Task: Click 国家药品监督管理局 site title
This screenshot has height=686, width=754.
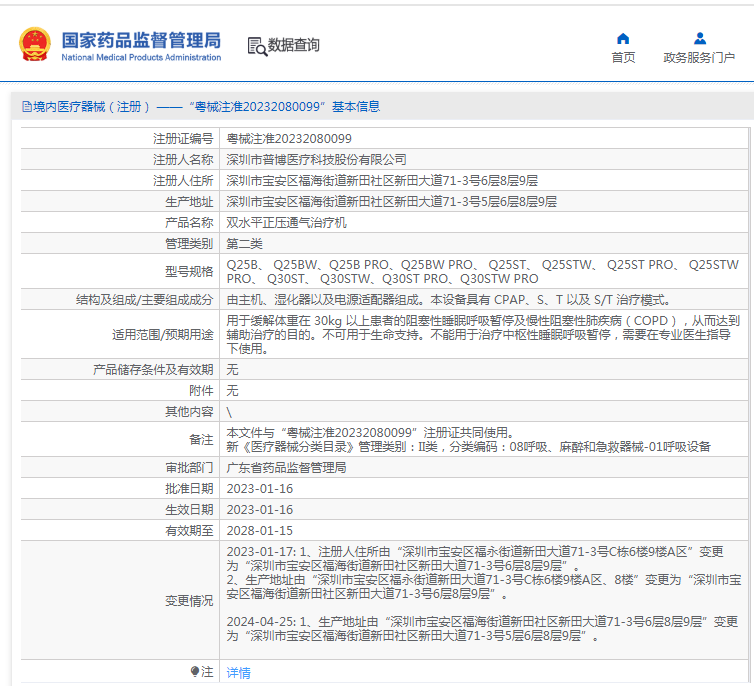Action: coord(141,40)
